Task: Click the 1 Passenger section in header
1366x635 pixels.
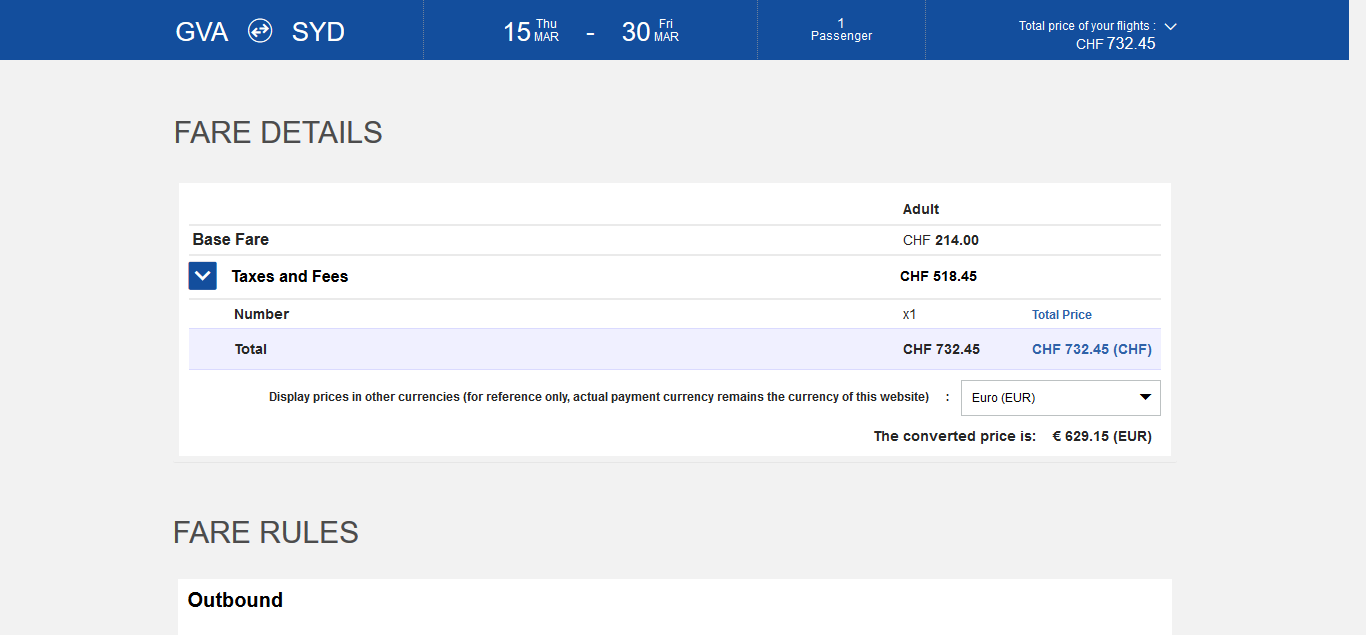Action: (x=841, y=29)
